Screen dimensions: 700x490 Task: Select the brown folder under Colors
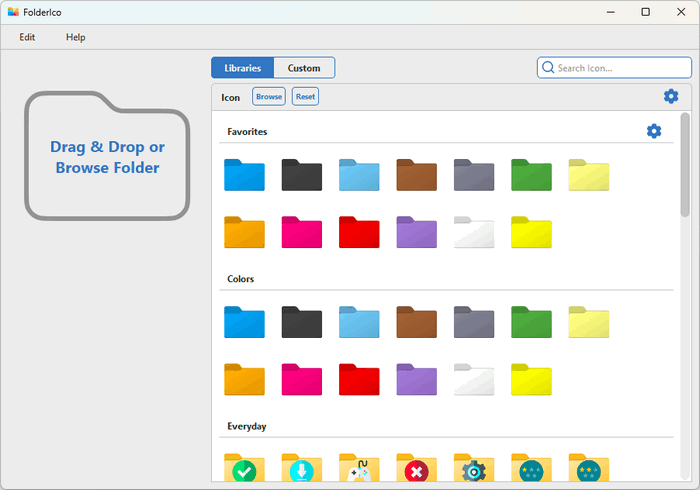coord(417,322)
